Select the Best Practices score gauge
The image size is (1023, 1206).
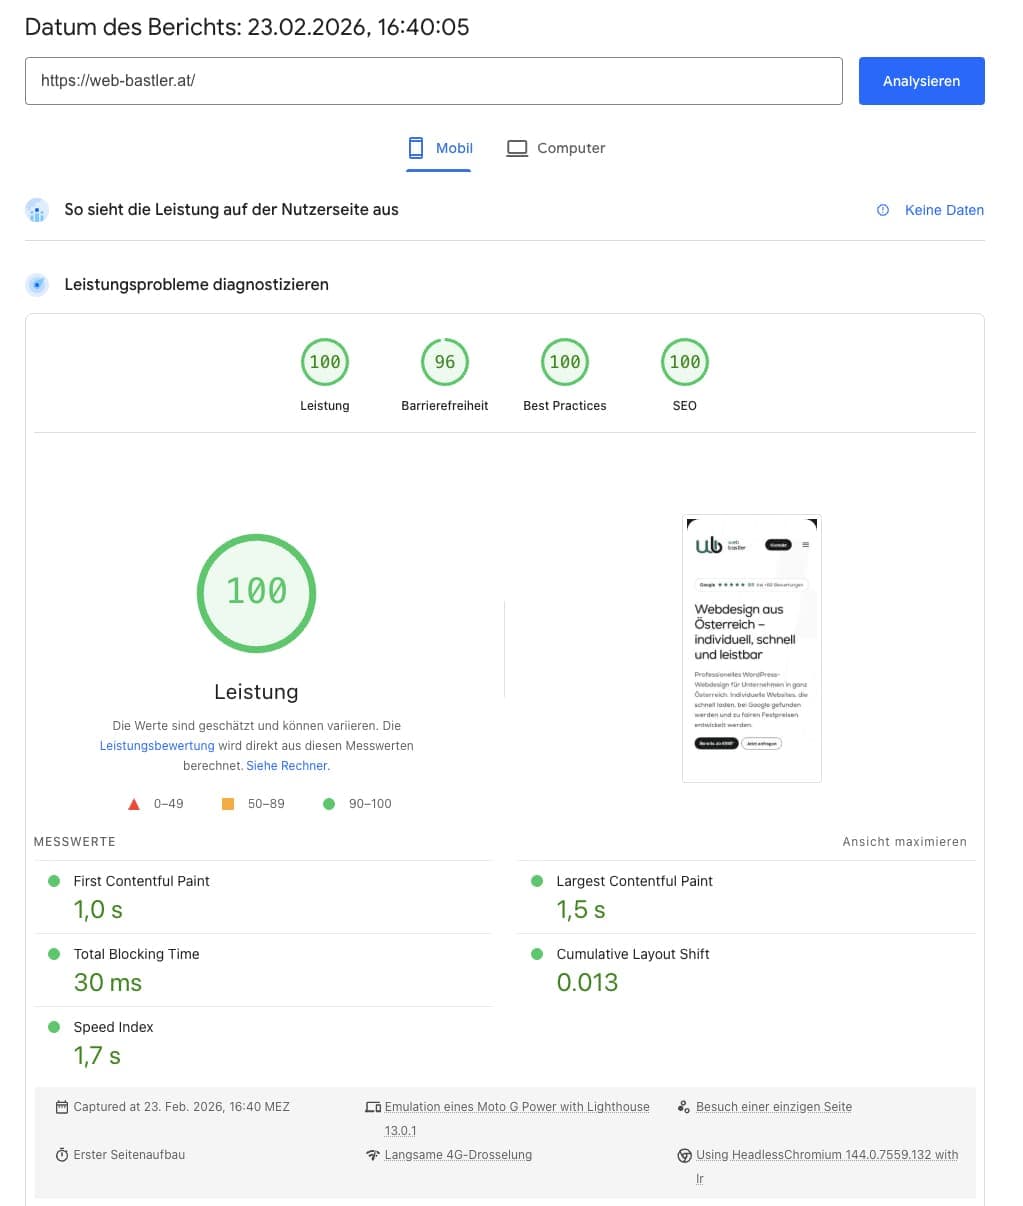(565, 362)
